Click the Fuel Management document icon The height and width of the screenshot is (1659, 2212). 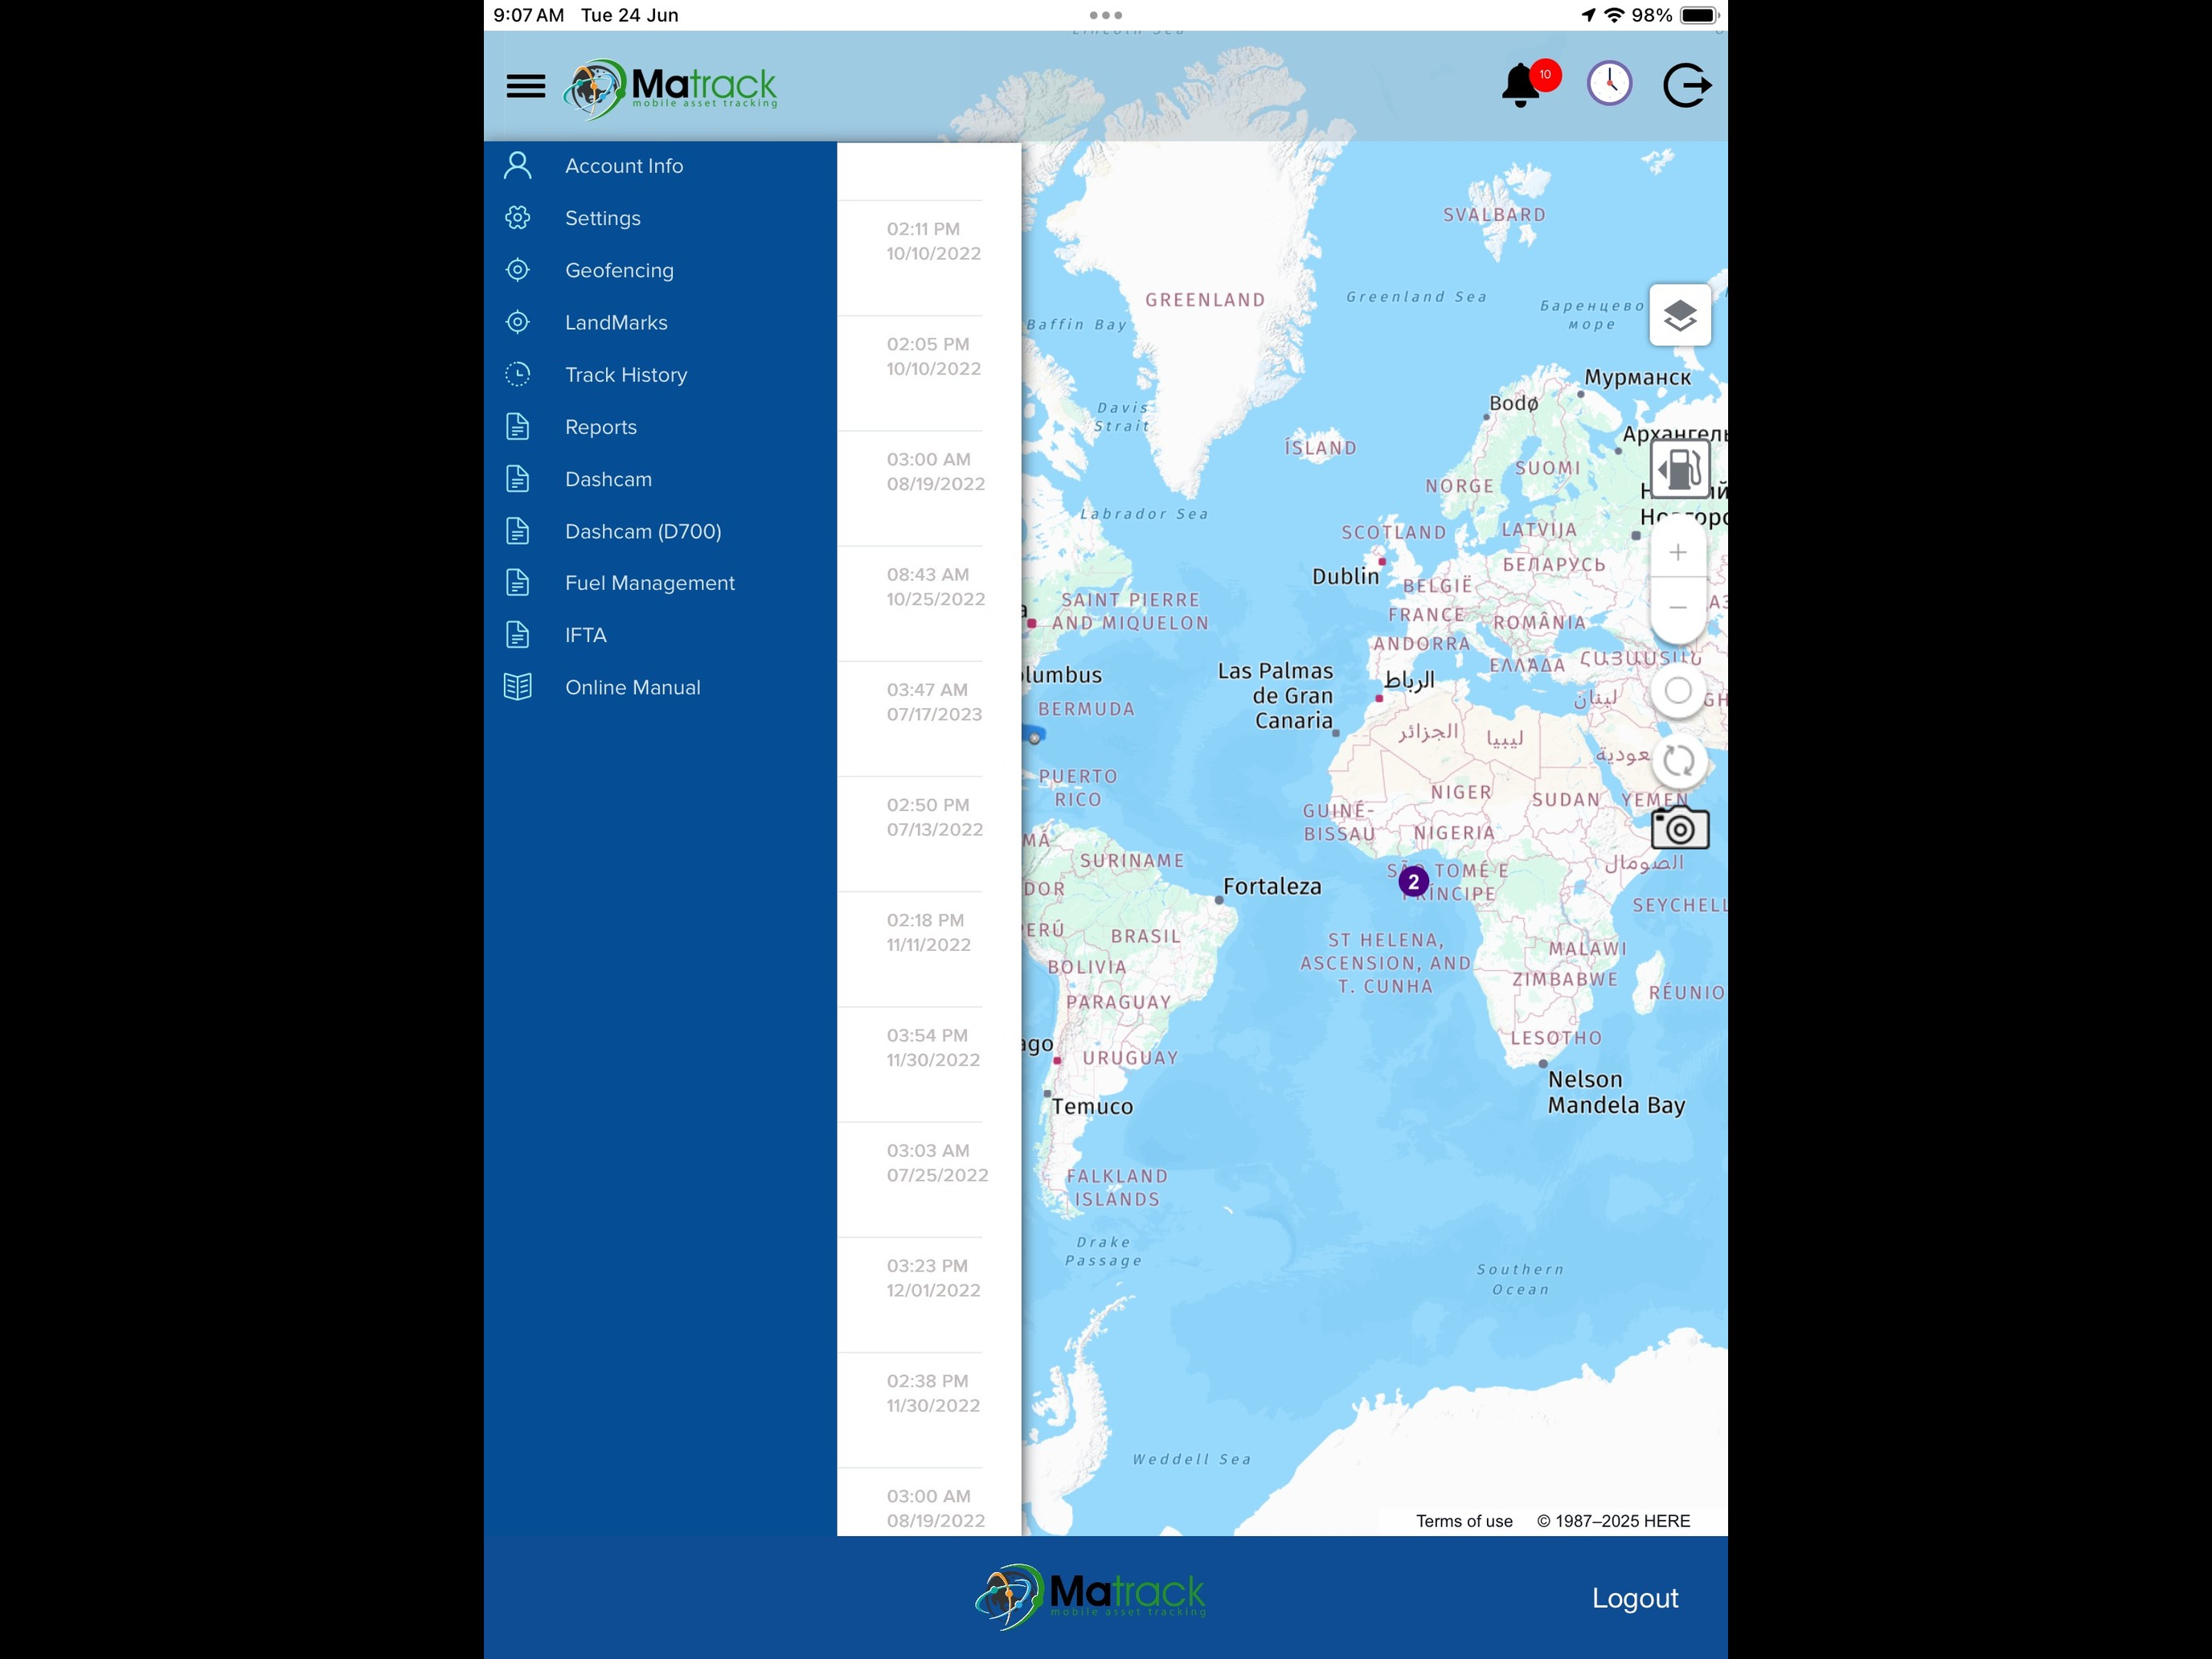coord(517,582)
